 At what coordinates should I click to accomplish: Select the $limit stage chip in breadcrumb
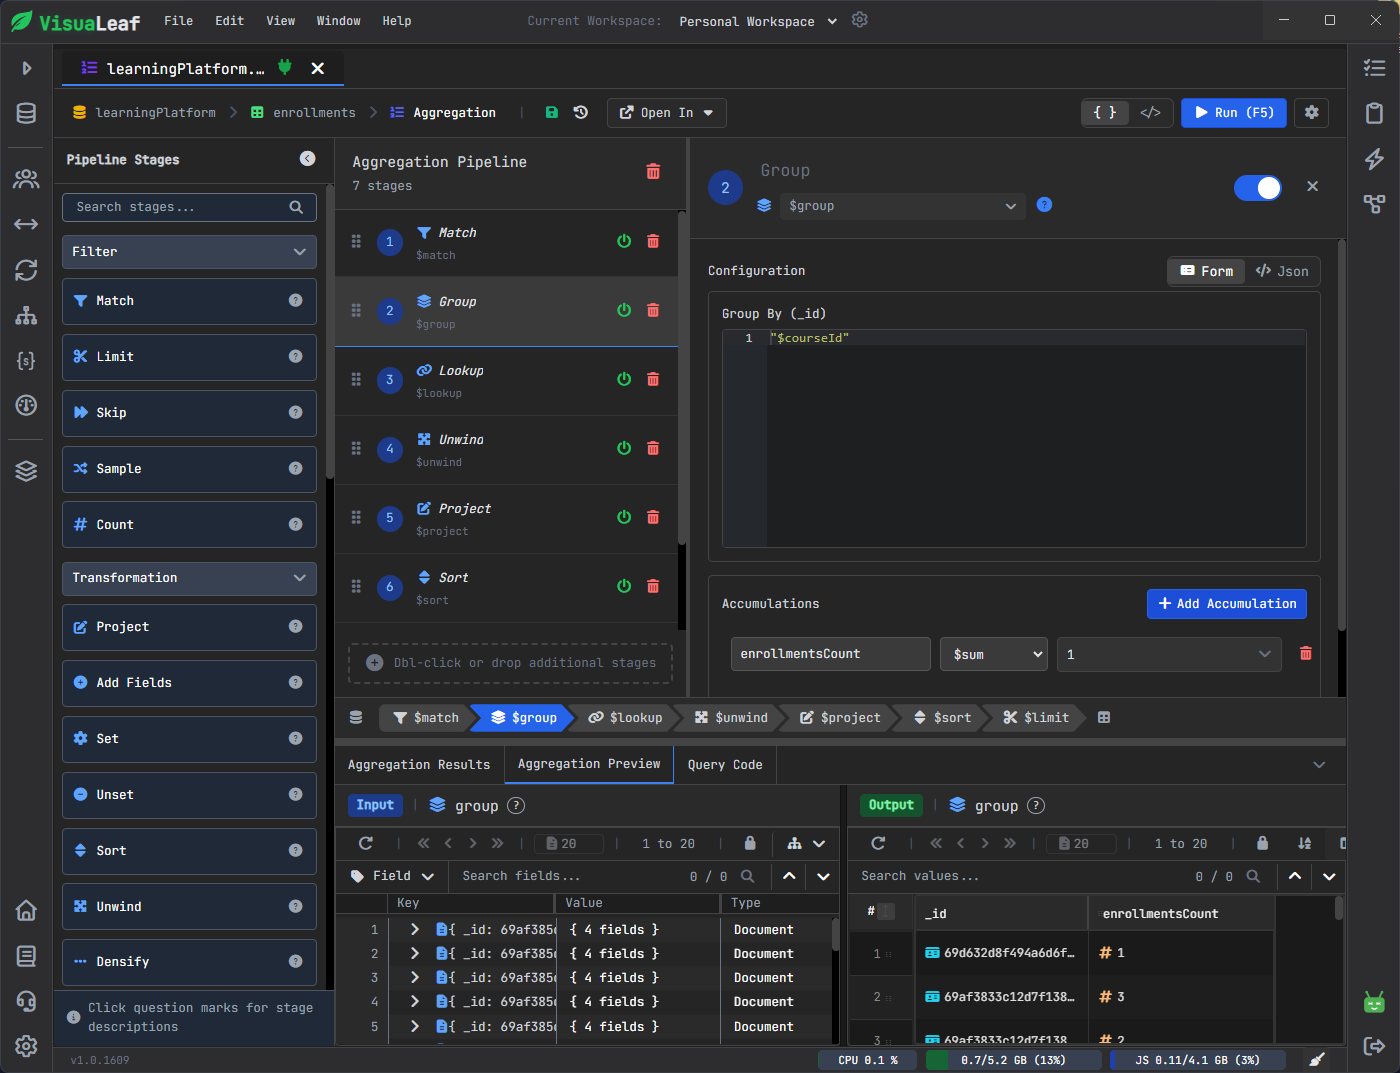click(1037, 717)
